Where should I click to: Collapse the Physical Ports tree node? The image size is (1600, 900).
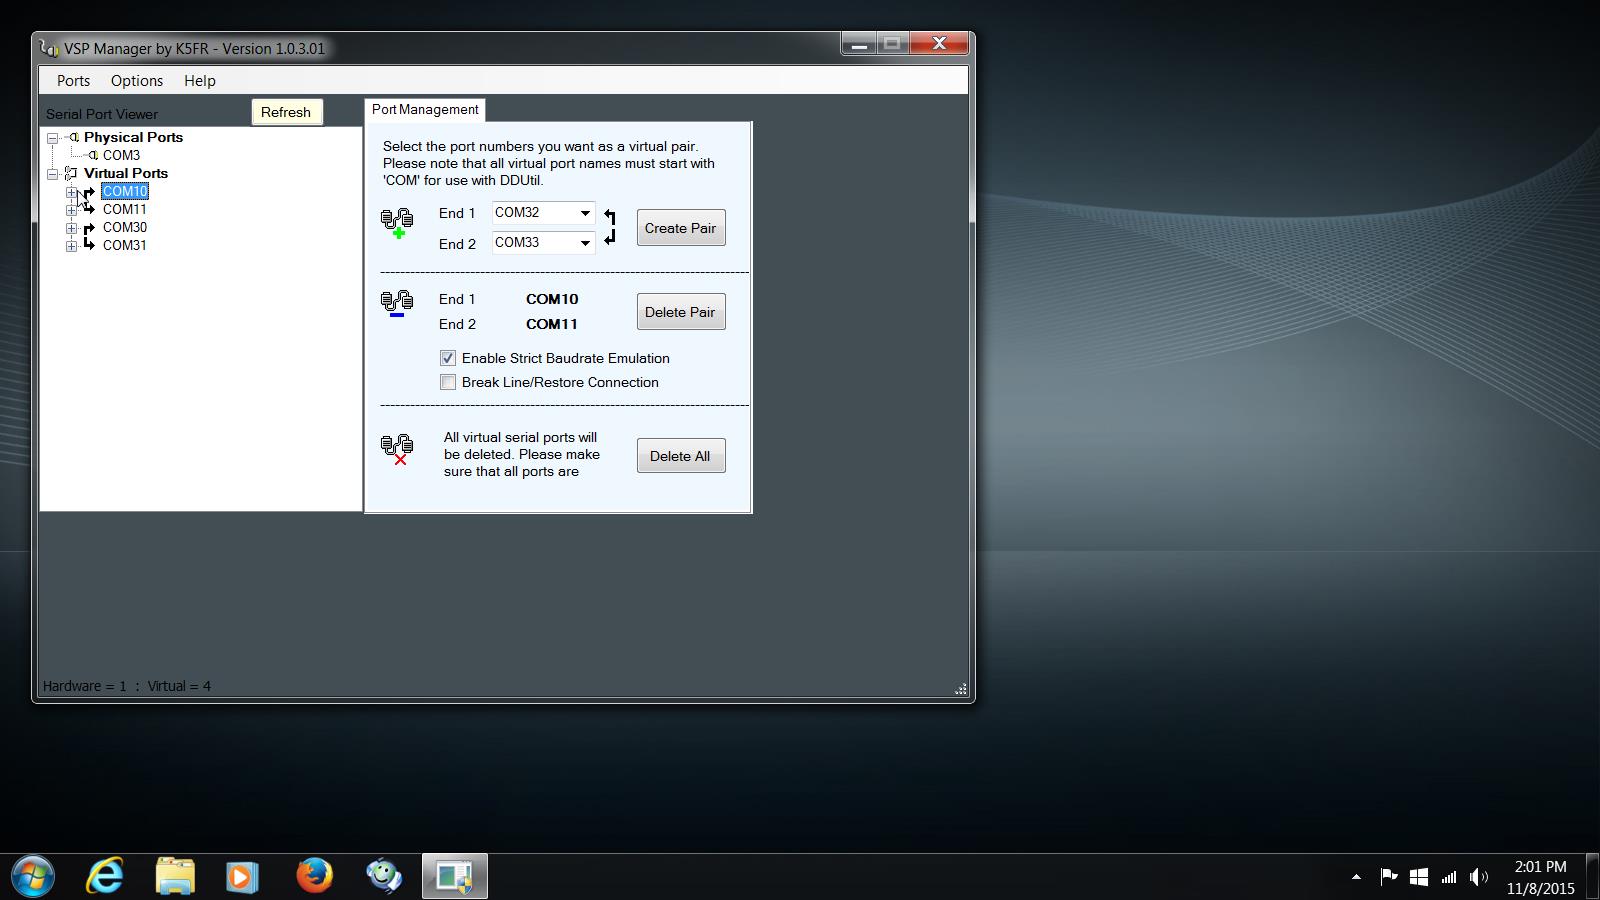click(53, 138)
